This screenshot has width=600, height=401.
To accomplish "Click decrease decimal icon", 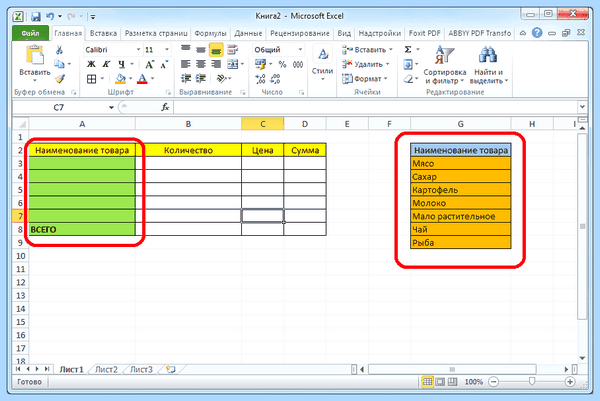I will coord(275,79).
